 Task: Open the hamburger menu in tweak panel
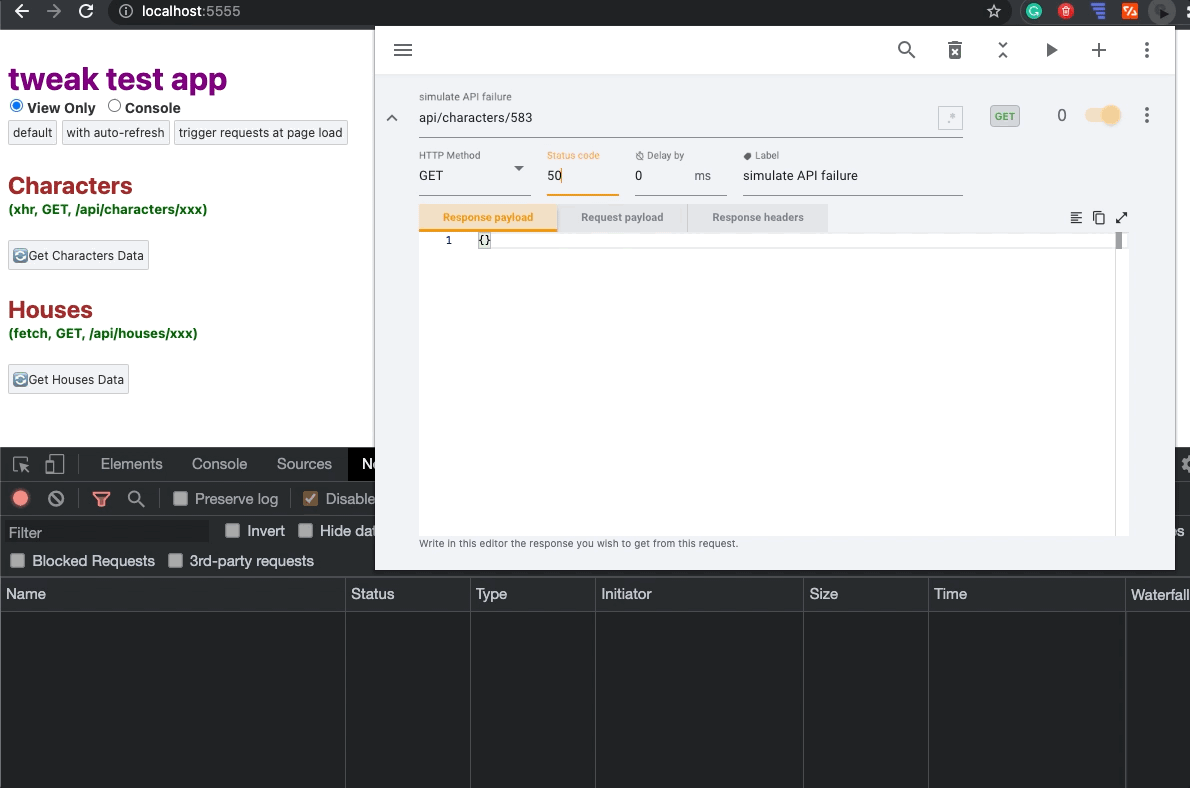click(x=403, y=50)
